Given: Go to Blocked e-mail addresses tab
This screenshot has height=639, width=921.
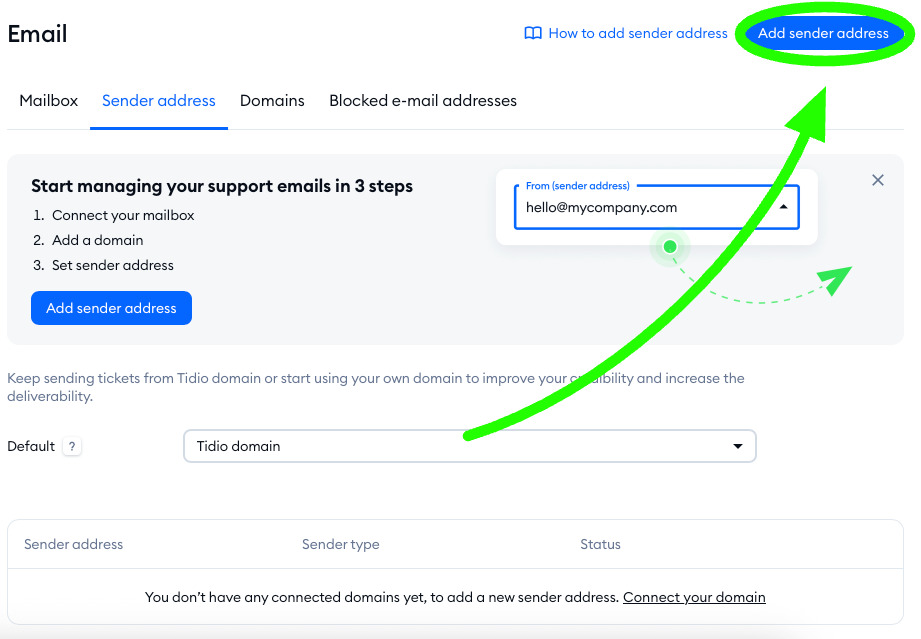Looking at the screenshot, I should pyautogui.click(x=423, y=101).
